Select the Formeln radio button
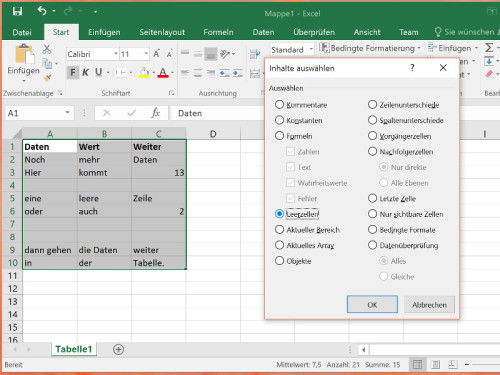 tap(279, 136)
